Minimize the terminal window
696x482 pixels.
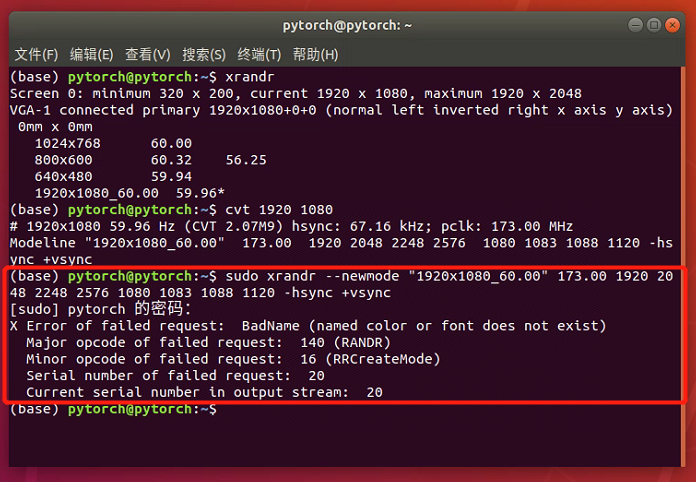pos(635,25)
